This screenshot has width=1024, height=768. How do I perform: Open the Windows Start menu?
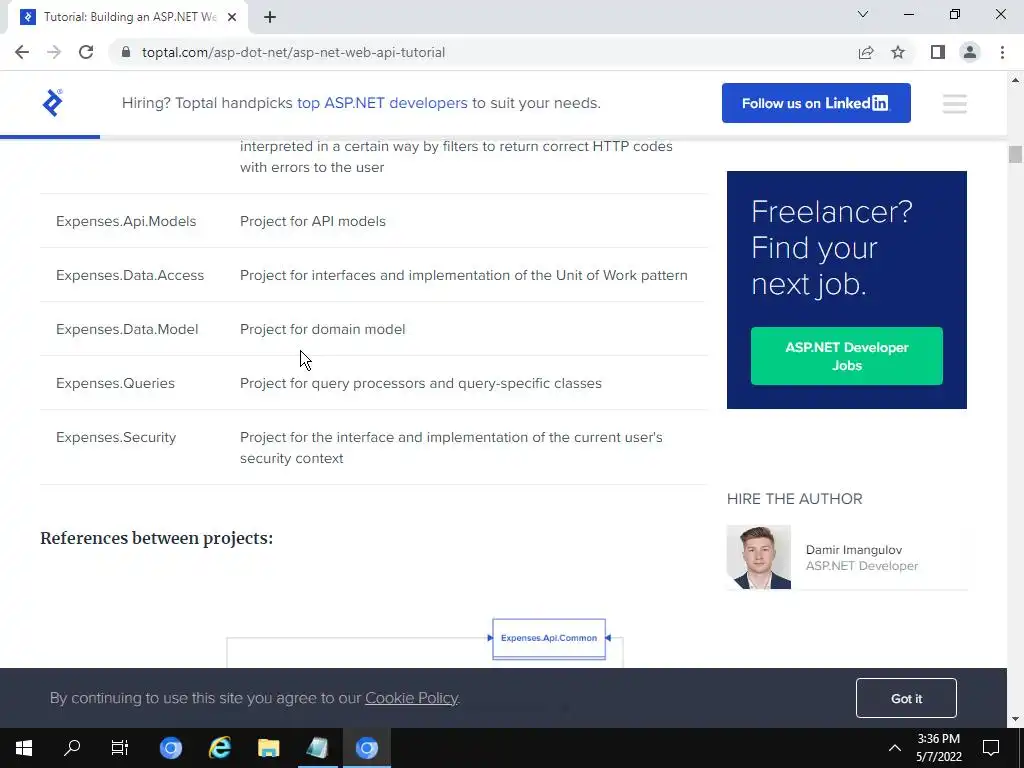click(24, 748)
